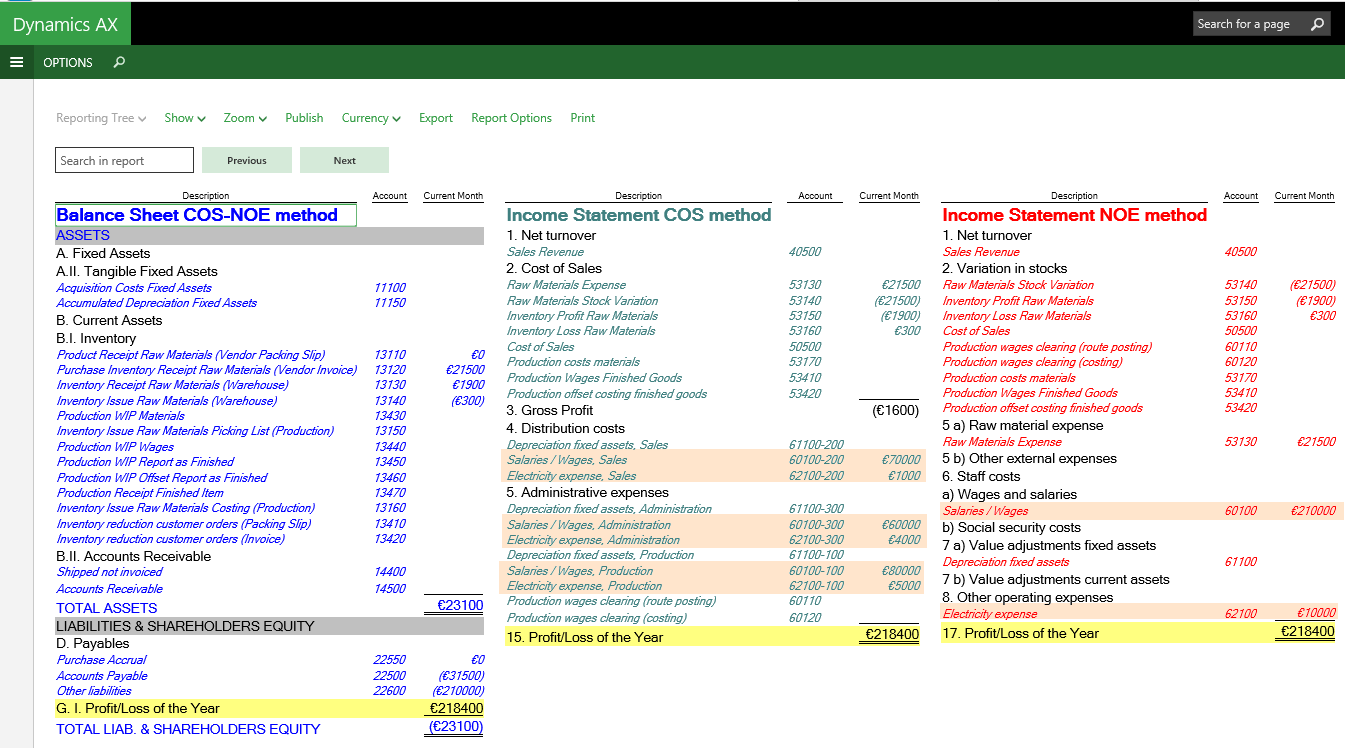This screenshot has width=1345, height=748.
Task: Open the Show dropdown menu
Action: click(x=184, y=118)
